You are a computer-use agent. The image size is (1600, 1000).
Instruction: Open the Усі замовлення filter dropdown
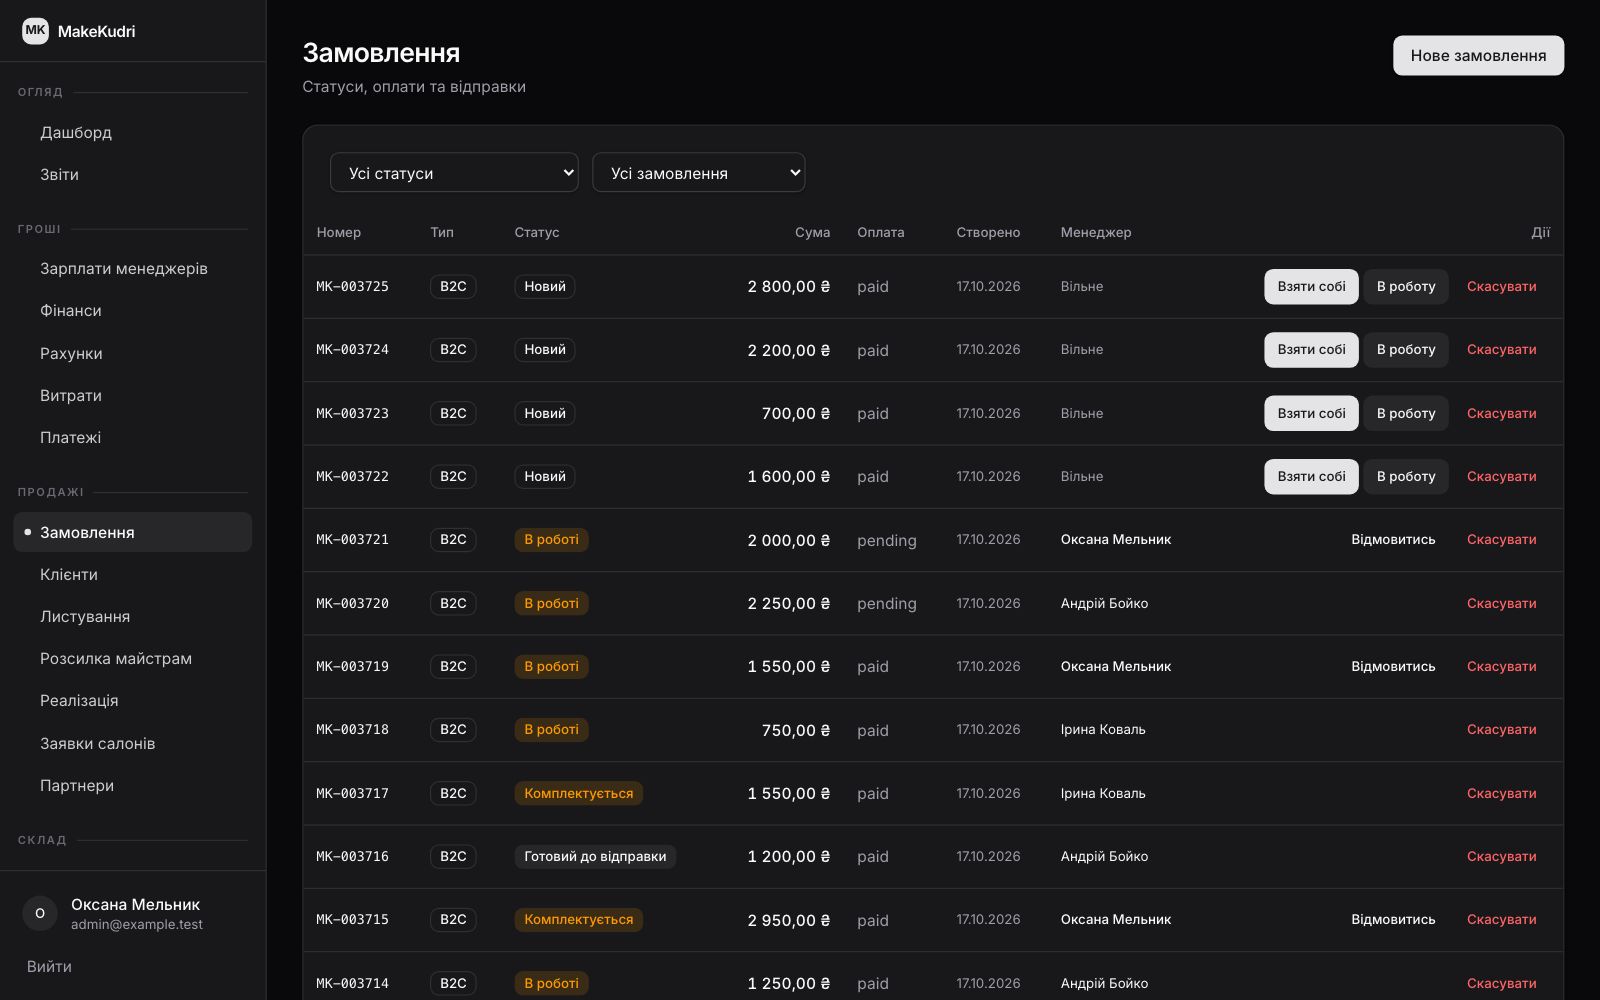[698, 172]
